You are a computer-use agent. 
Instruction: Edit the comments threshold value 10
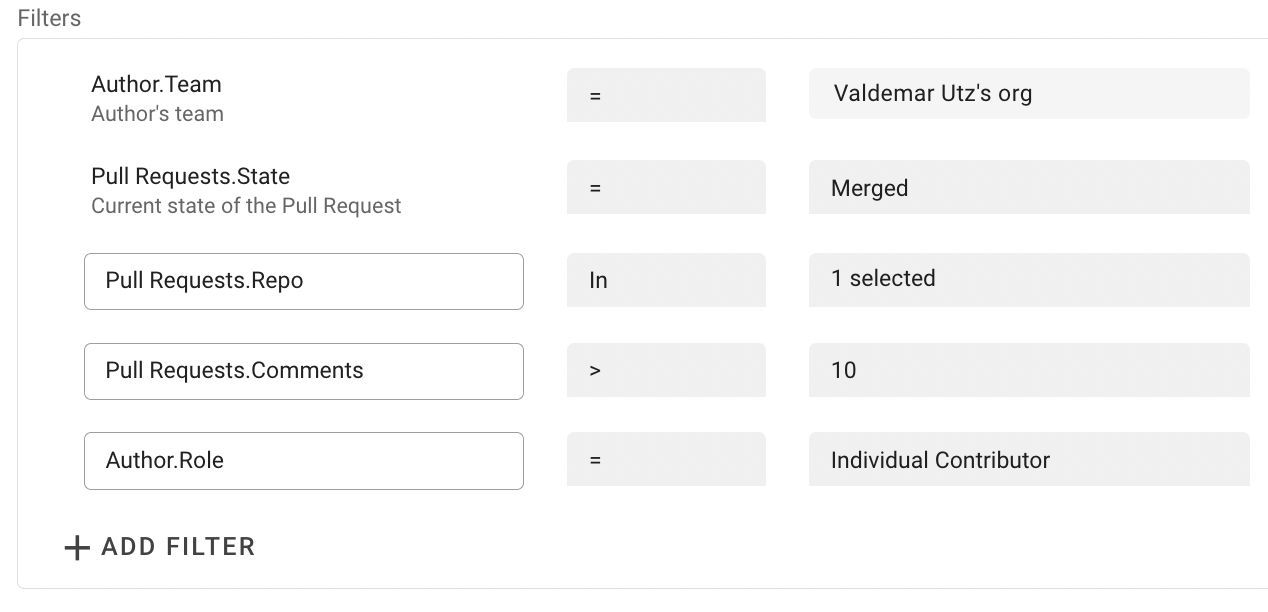[1028, 370]
